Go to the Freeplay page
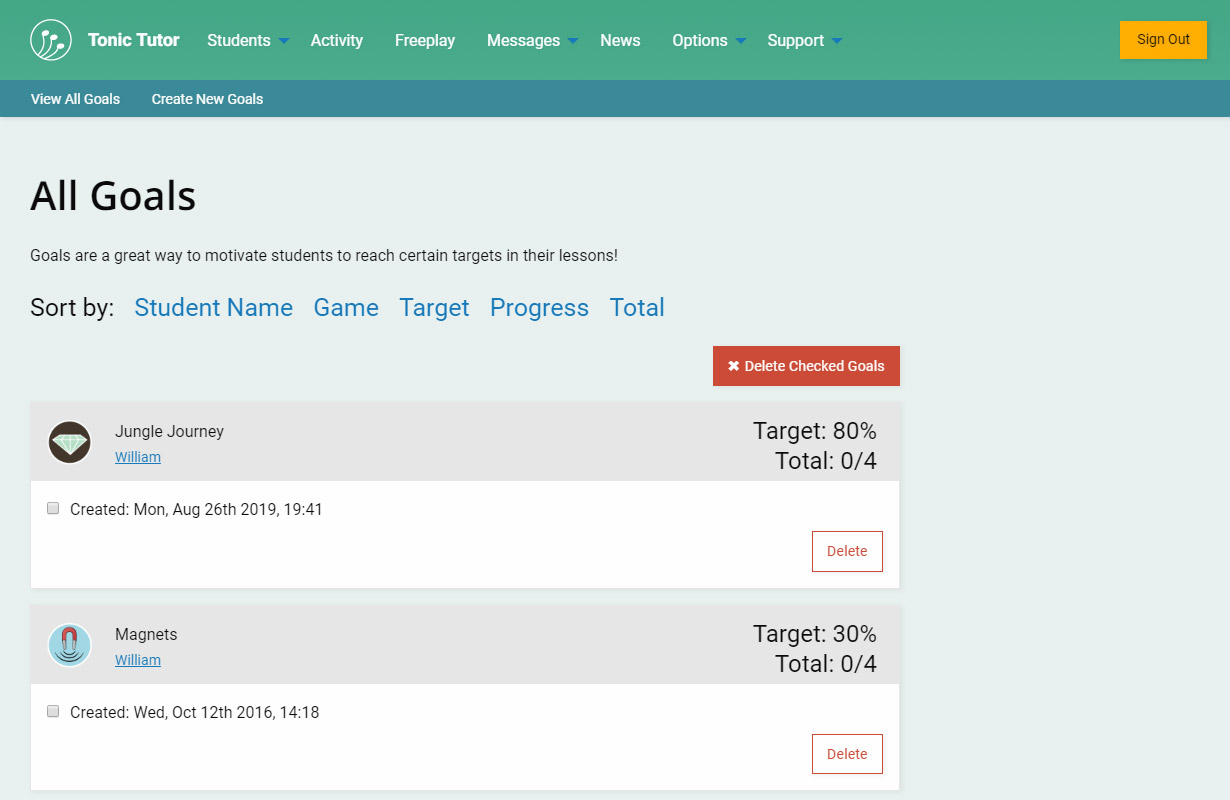Image resolution: width=1230 pixels, height=800 pixels. coord(425,40)
